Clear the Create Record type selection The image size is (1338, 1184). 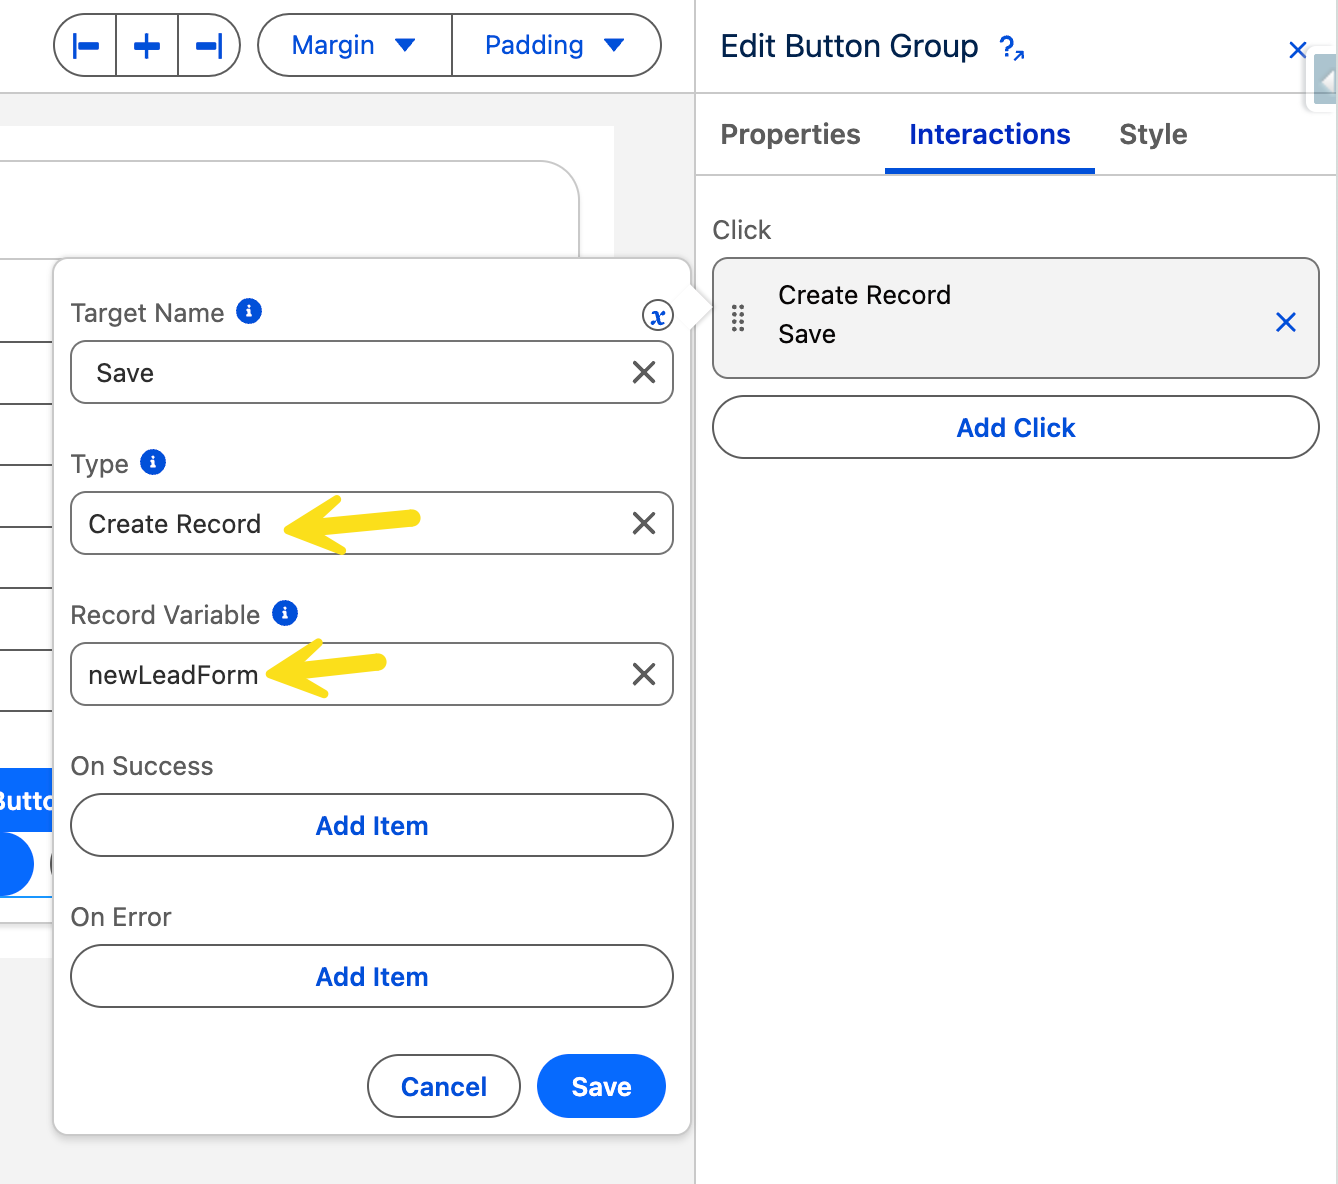click(644, 523)
